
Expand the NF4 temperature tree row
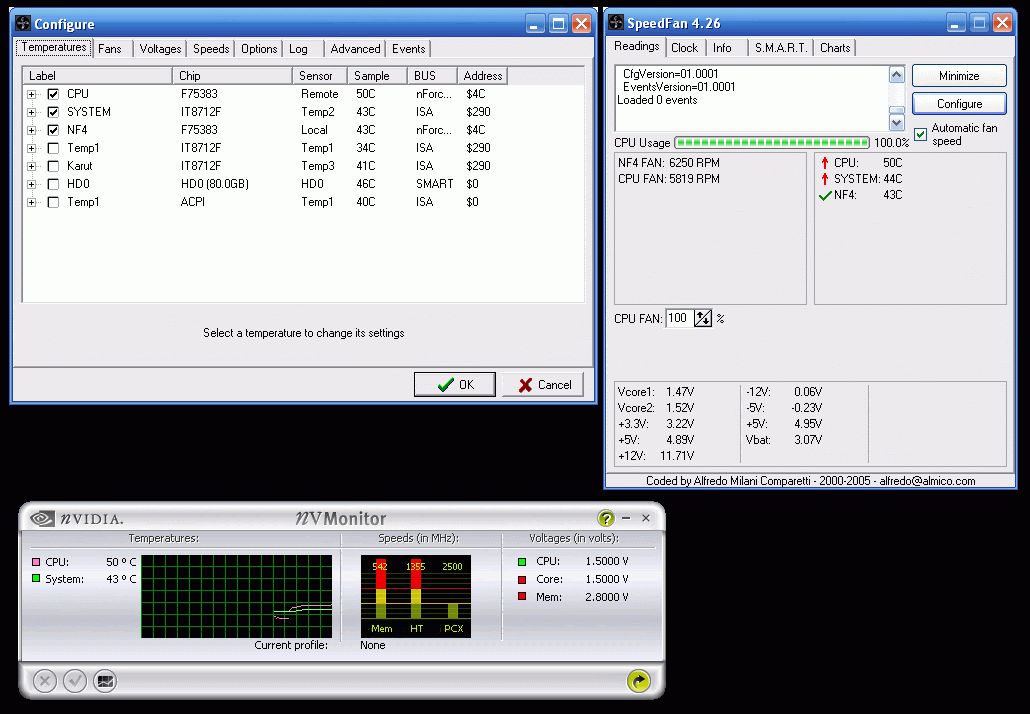pyautogui.click(x=32, y=130)
